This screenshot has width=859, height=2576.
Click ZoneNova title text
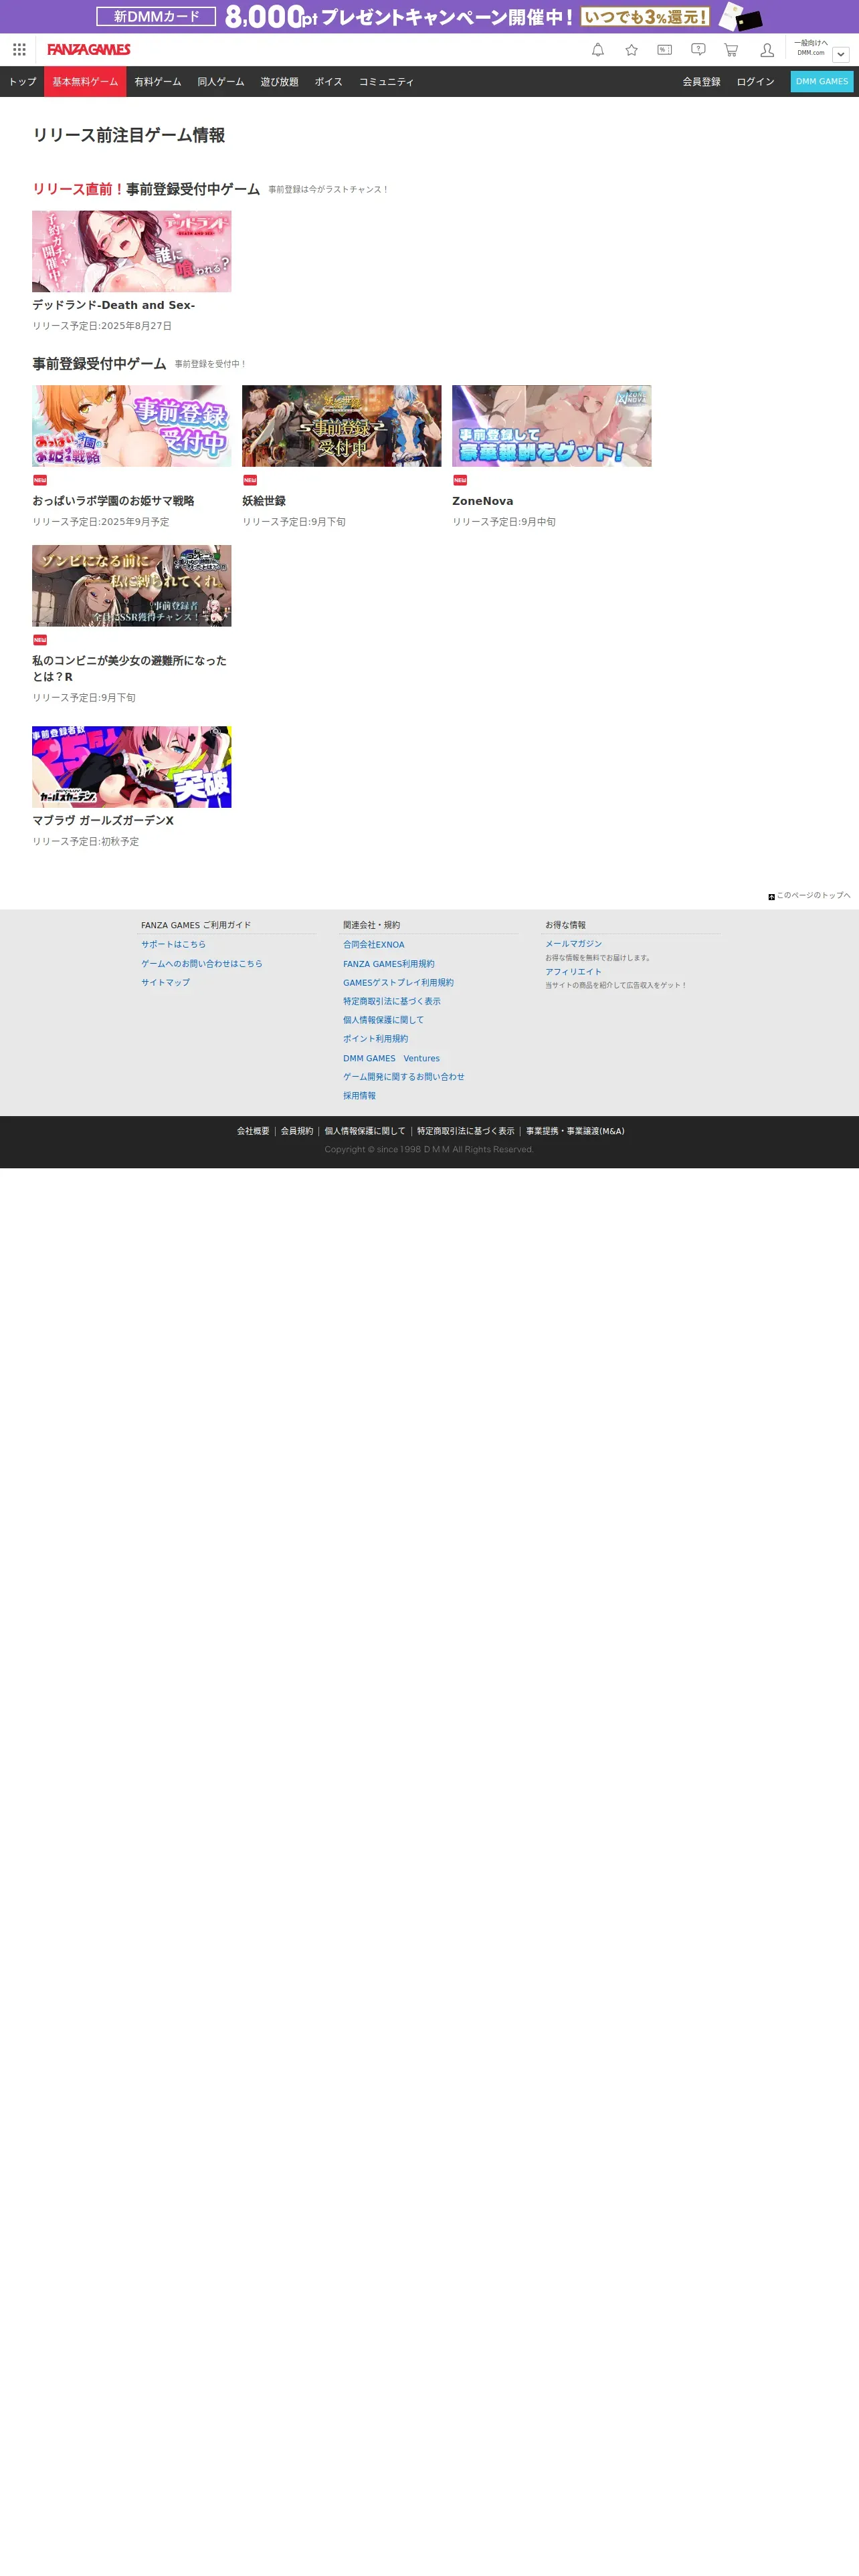(483, 501)
